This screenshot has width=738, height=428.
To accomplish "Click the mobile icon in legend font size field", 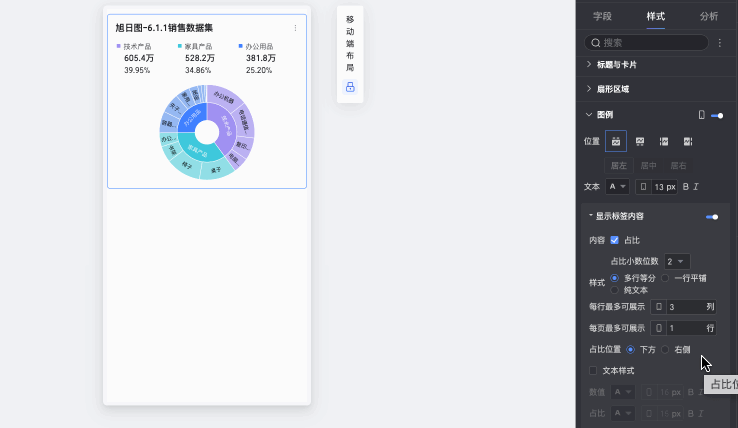I will pyautogui.click(x=643, y=187).
